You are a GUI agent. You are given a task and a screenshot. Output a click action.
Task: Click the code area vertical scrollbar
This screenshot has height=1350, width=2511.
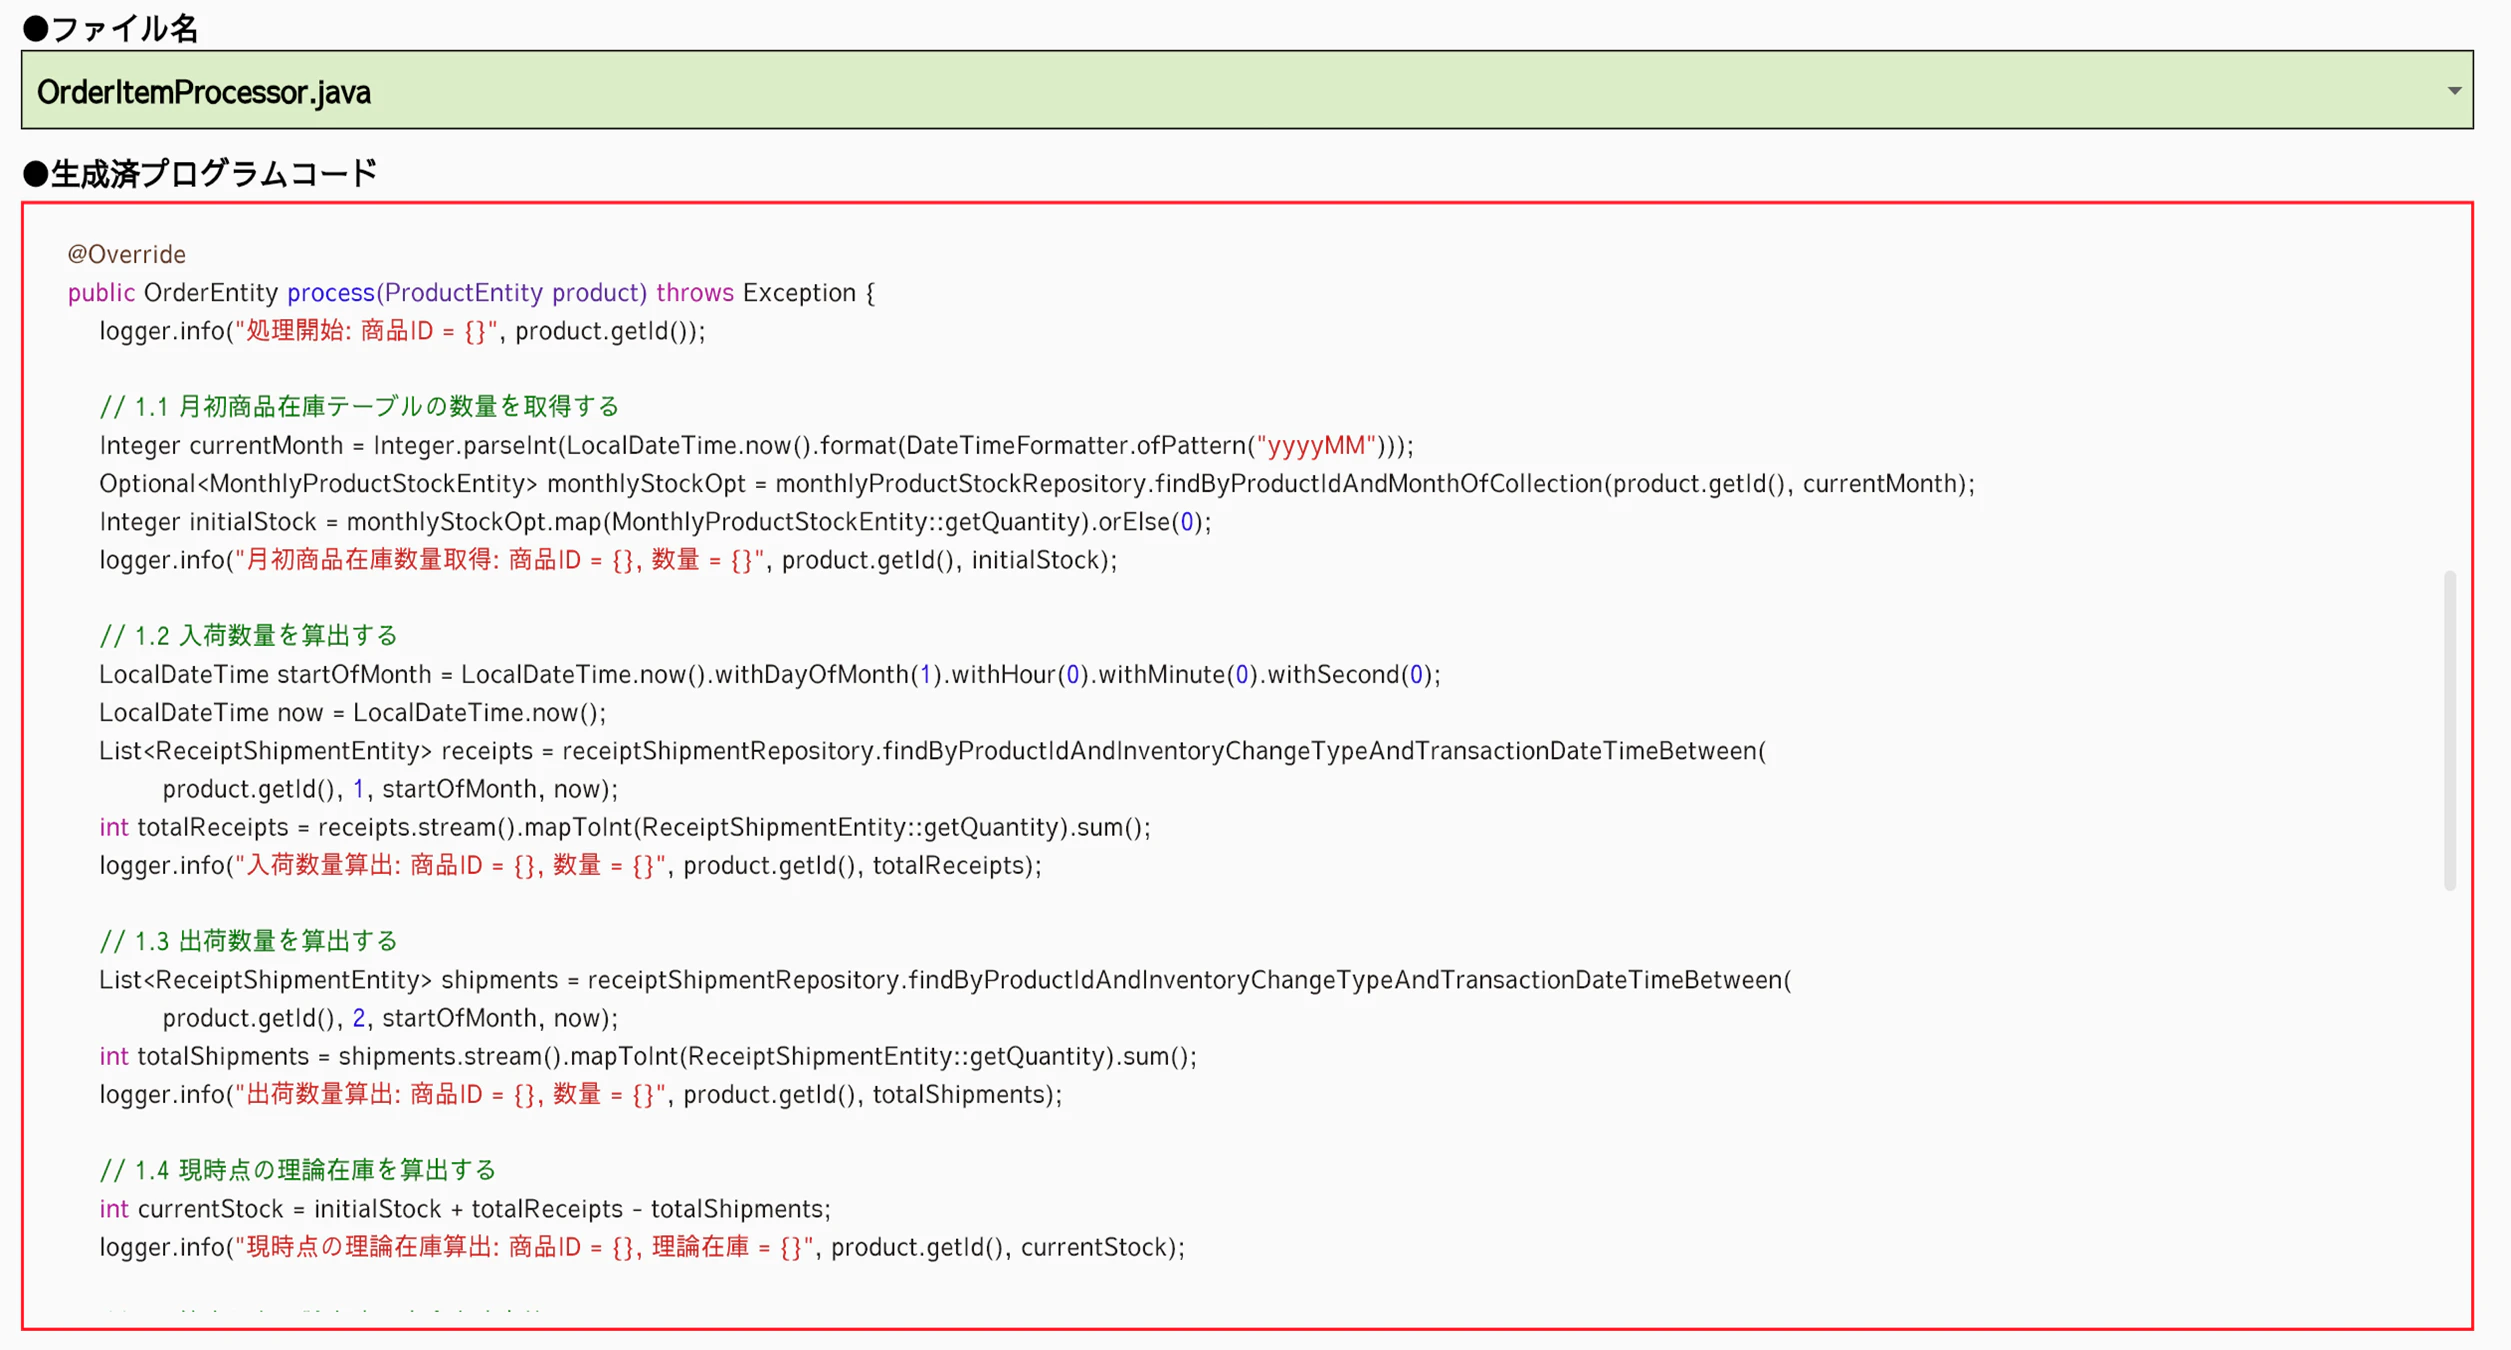coord(2449,730)
